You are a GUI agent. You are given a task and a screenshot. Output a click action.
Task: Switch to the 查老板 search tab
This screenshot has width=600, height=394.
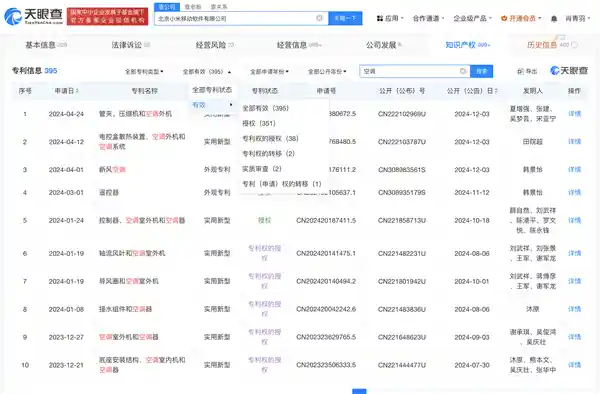(192, 7)
